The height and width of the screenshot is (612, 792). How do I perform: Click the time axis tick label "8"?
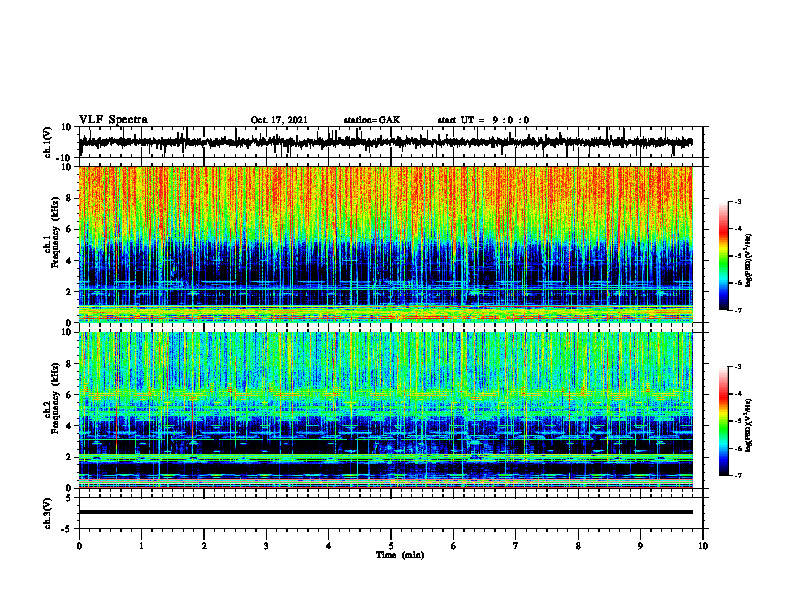pyautogui.click(x=578, y=546)
